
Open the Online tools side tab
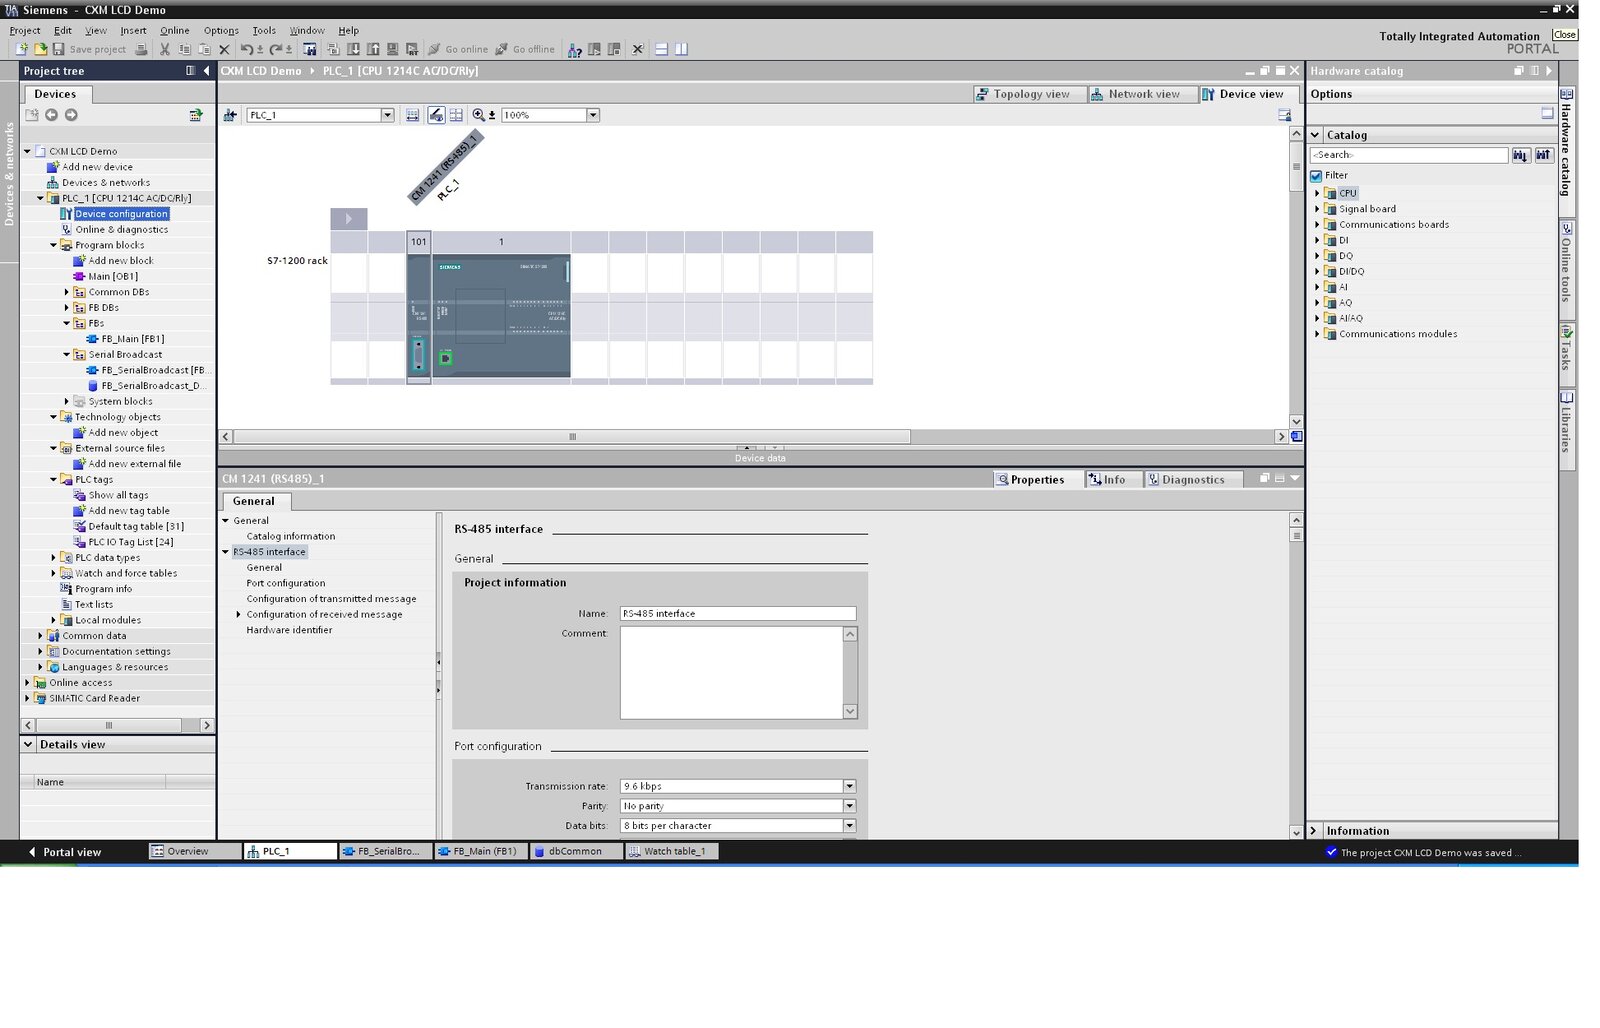coord(1567,266)
